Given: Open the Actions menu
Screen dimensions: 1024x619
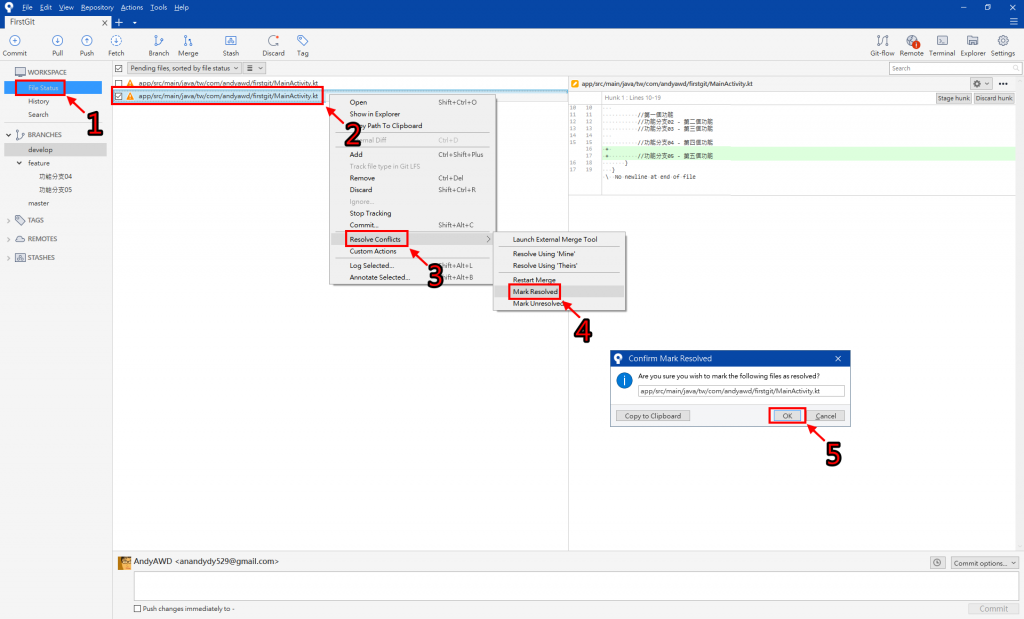Looking at the screenshot, I should coord(131,7).
